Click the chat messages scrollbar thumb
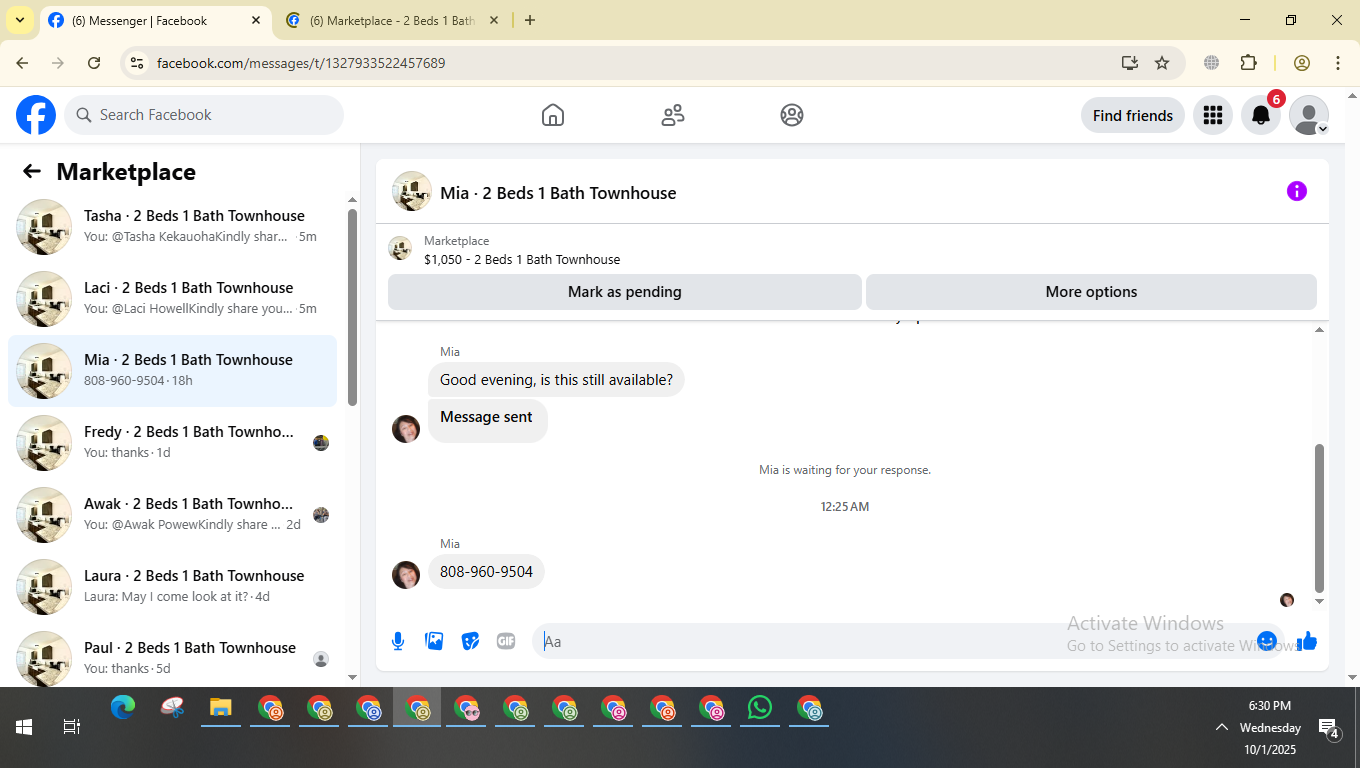Image resolution: width=1360 pixels, height=768 pixels. 1319,518
